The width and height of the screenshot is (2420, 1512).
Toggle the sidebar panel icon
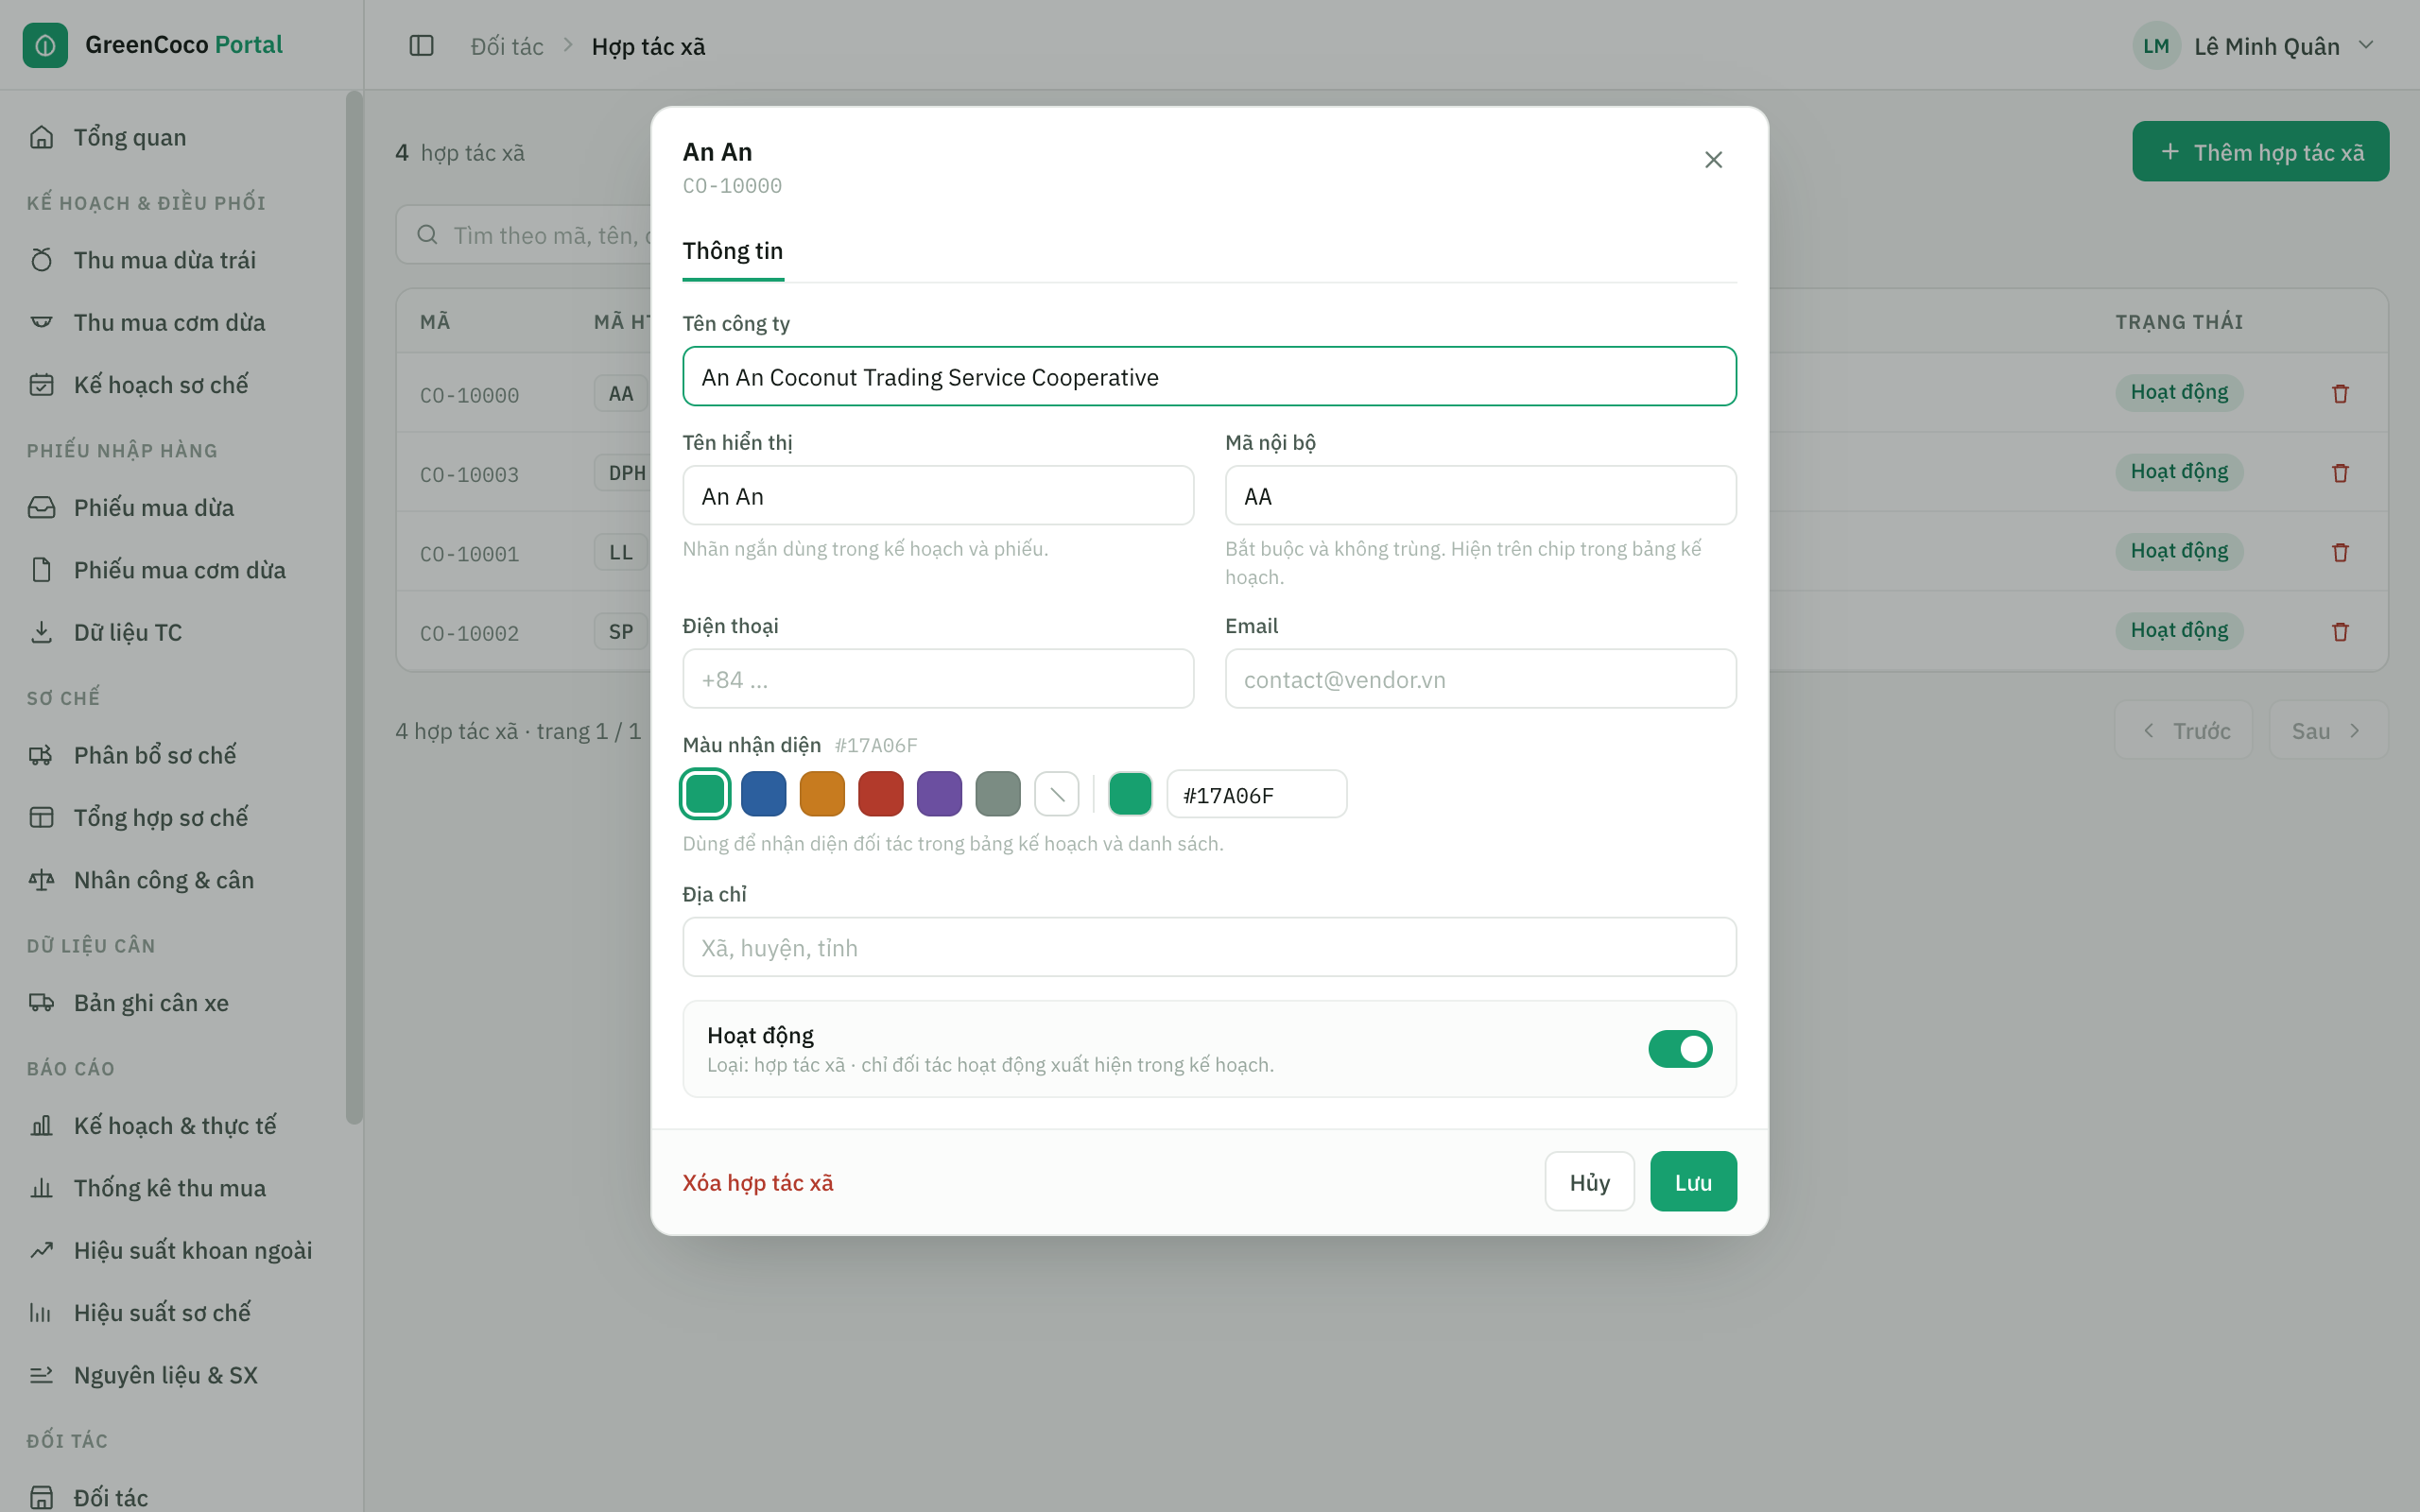click(x=421, y=46)
